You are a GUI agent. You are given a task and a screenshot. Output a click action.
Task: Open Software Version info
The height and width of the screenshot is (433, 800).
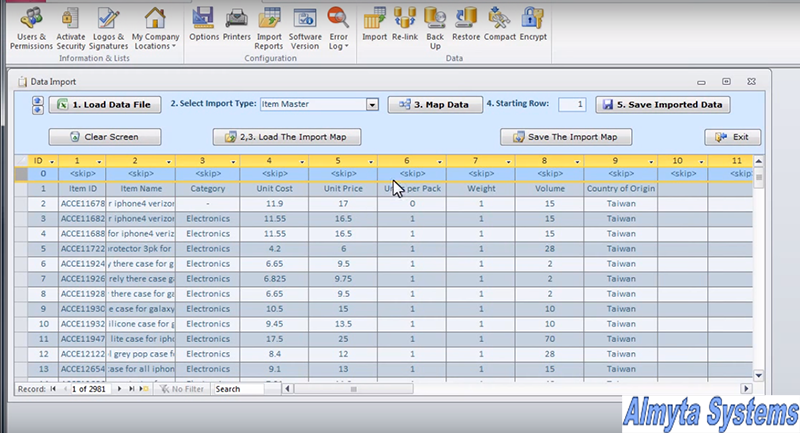pos(305,25)
